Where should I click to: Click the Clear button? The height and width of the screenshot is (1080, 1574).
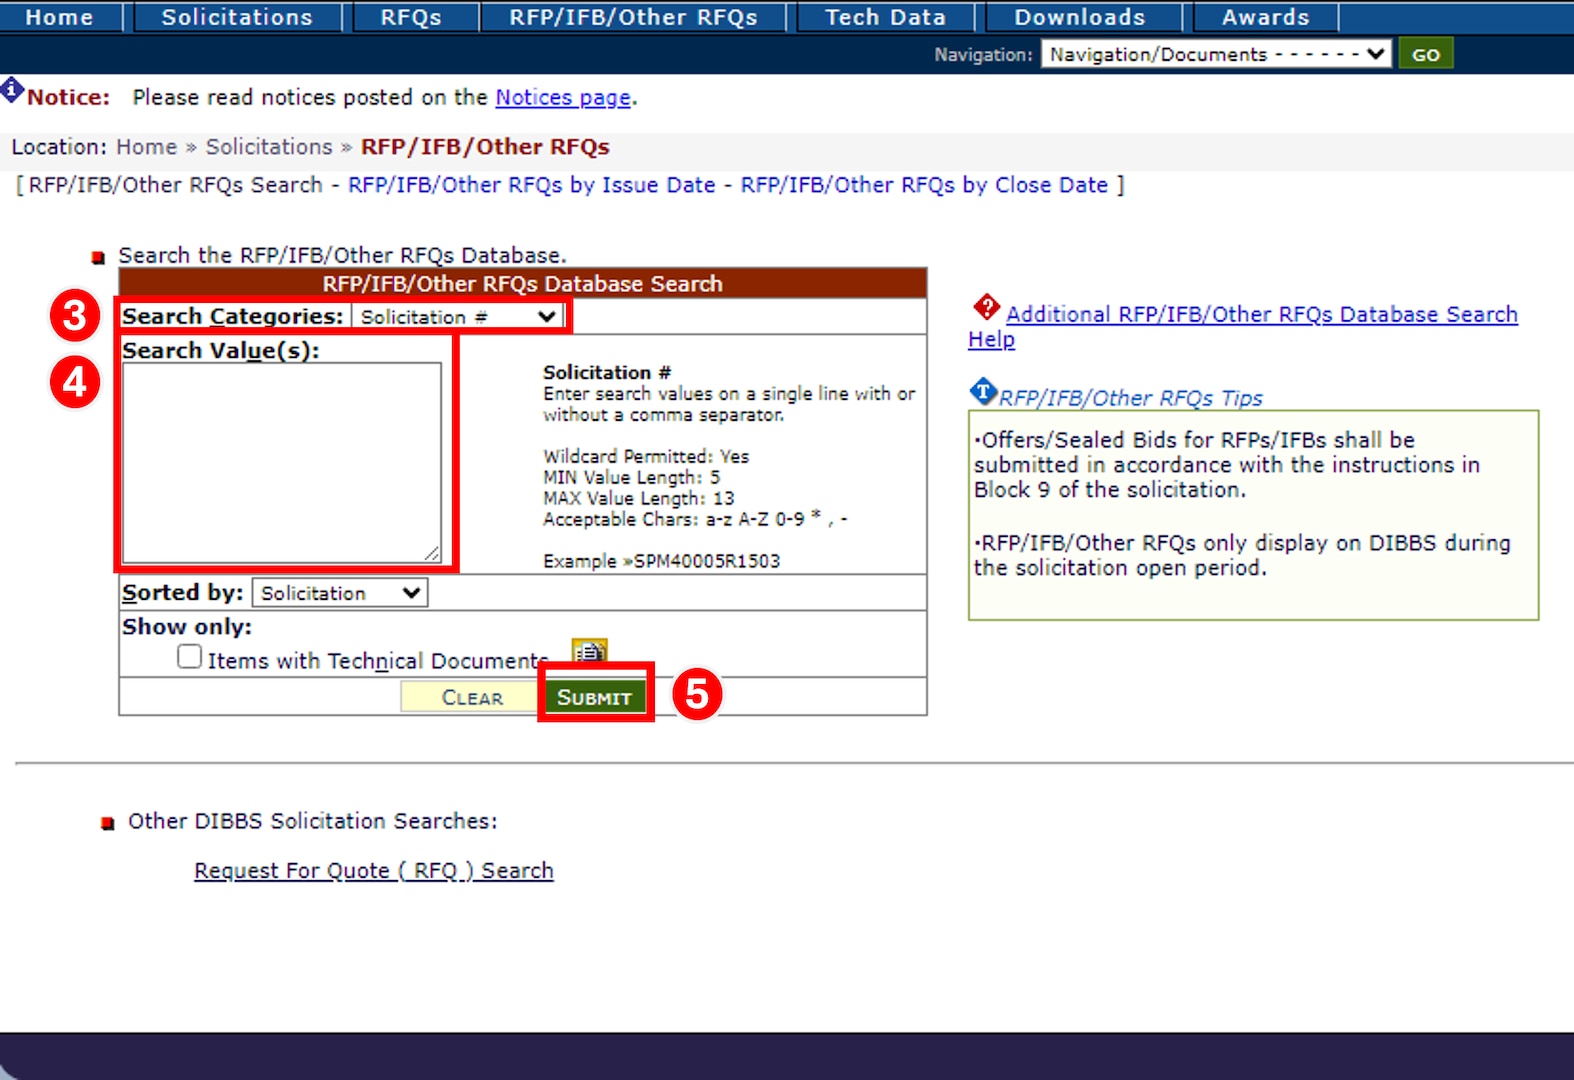point(472,697)
